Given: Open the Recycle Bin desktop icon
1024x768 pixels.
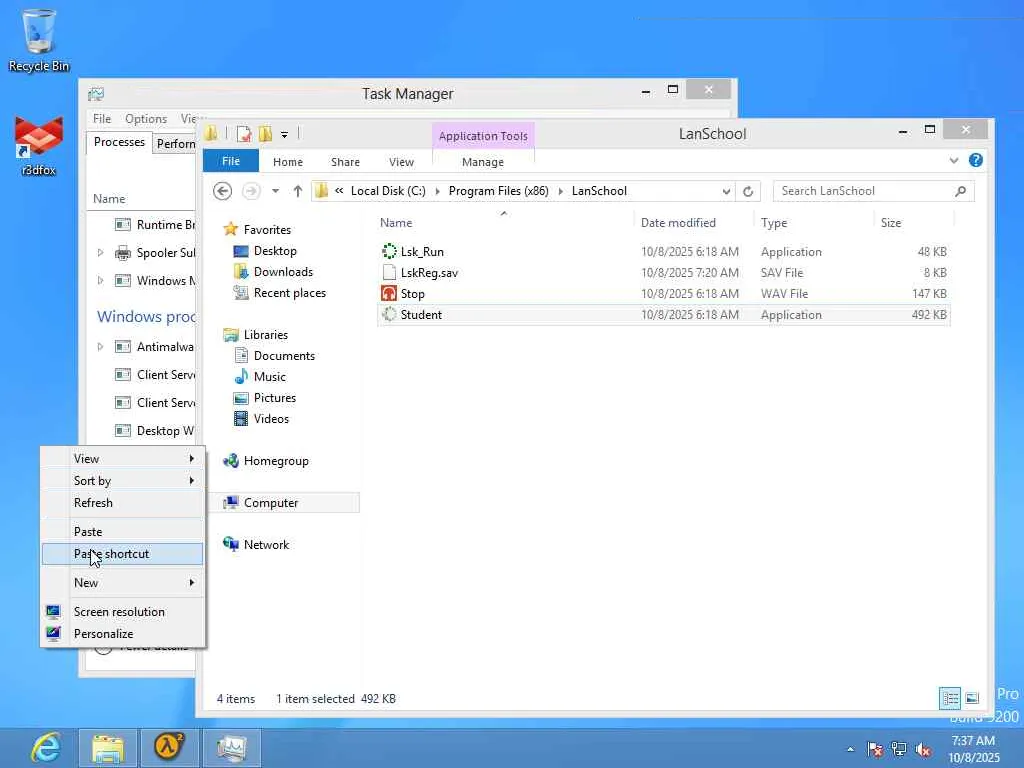Looking at the screenshot, I should (39, 40).
